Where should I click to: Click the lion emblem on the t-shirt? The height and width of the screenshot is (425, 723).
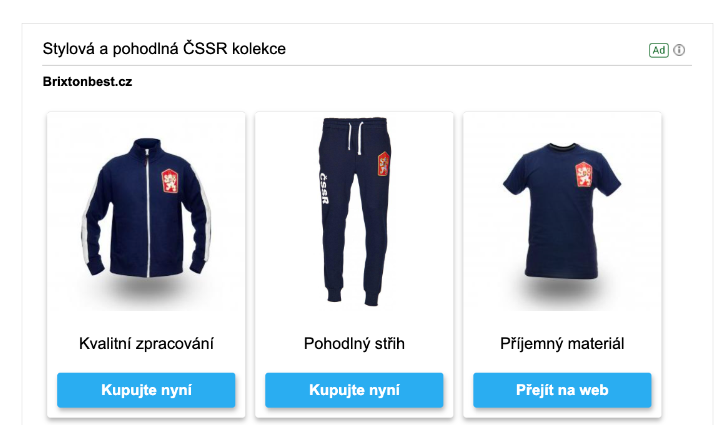click(x=583, y=174)
